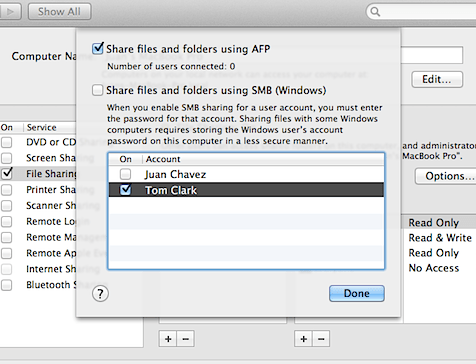Open the help question mark button
The height and width of the screenshot is (364, 476).
(100, 294)
